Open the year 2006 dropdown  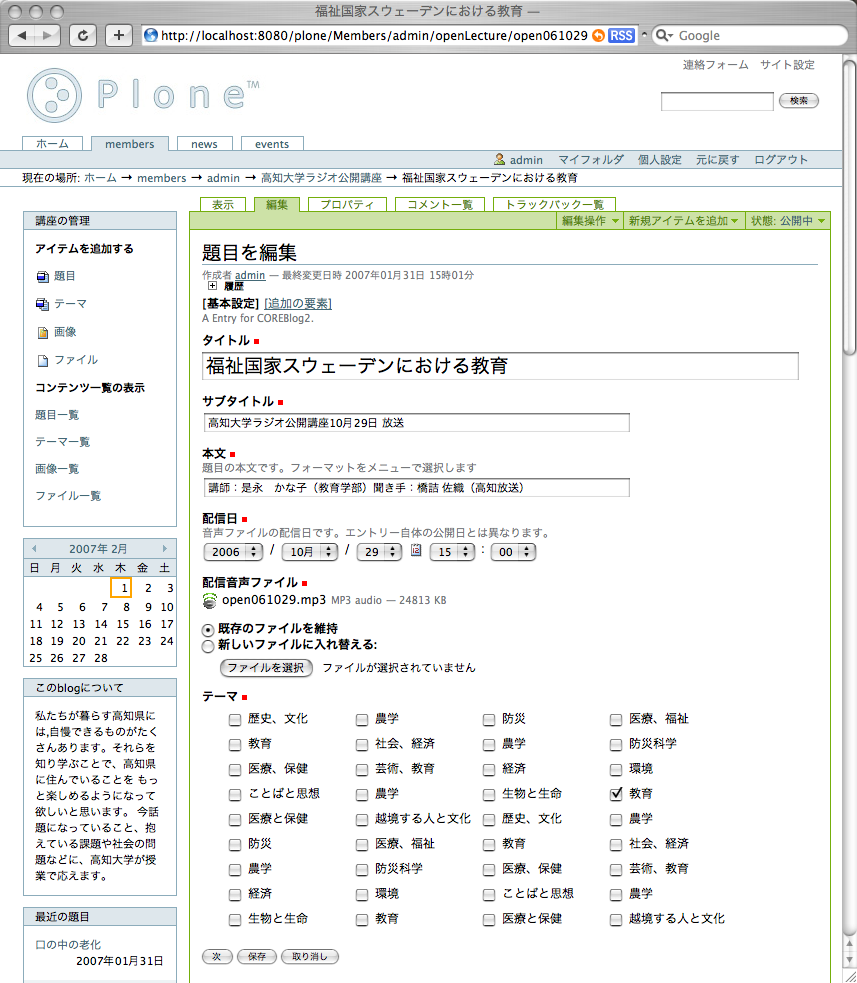(x=233, y=552)
